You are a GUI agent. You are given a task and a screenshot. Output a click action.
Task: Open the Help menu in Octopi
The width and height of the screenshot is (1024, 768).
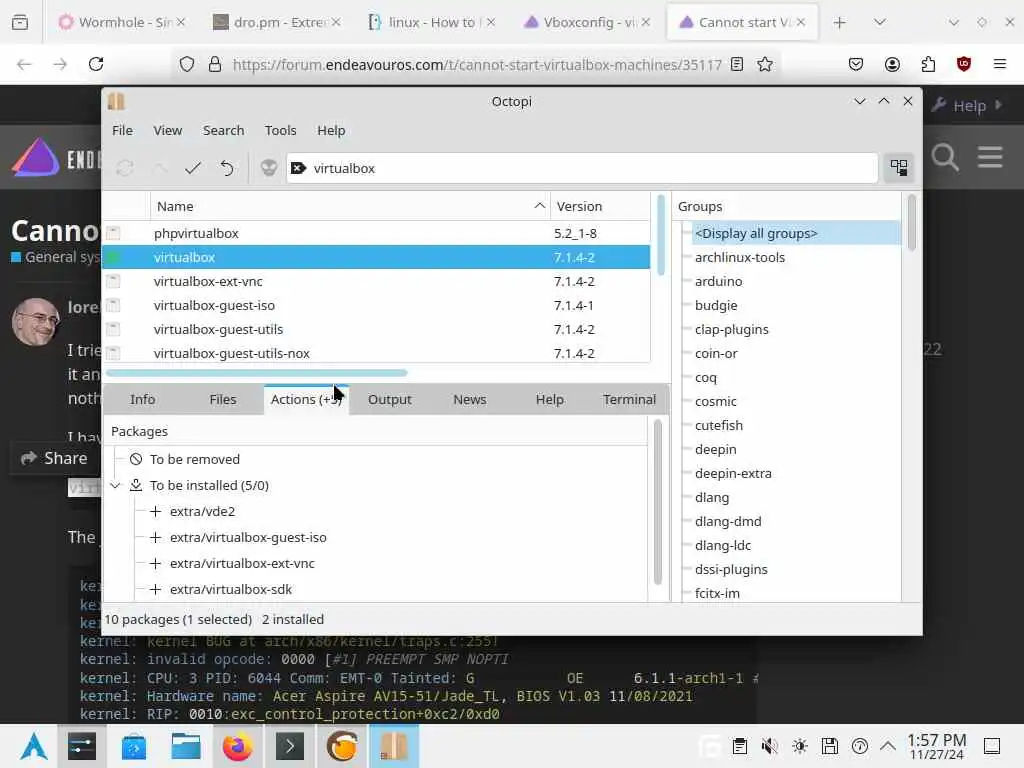[x=331, y=131]
